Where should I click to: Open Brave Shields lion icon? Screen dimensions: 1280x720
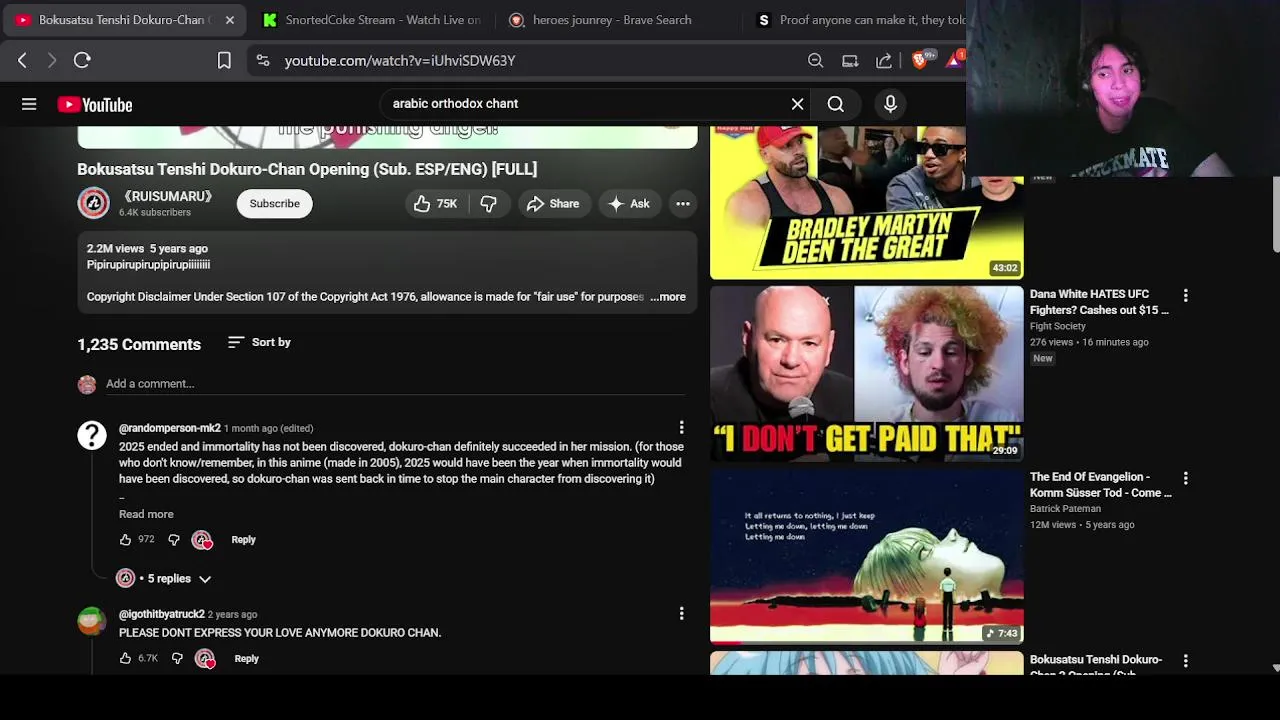pyautogui.click(x=920, y=60)
